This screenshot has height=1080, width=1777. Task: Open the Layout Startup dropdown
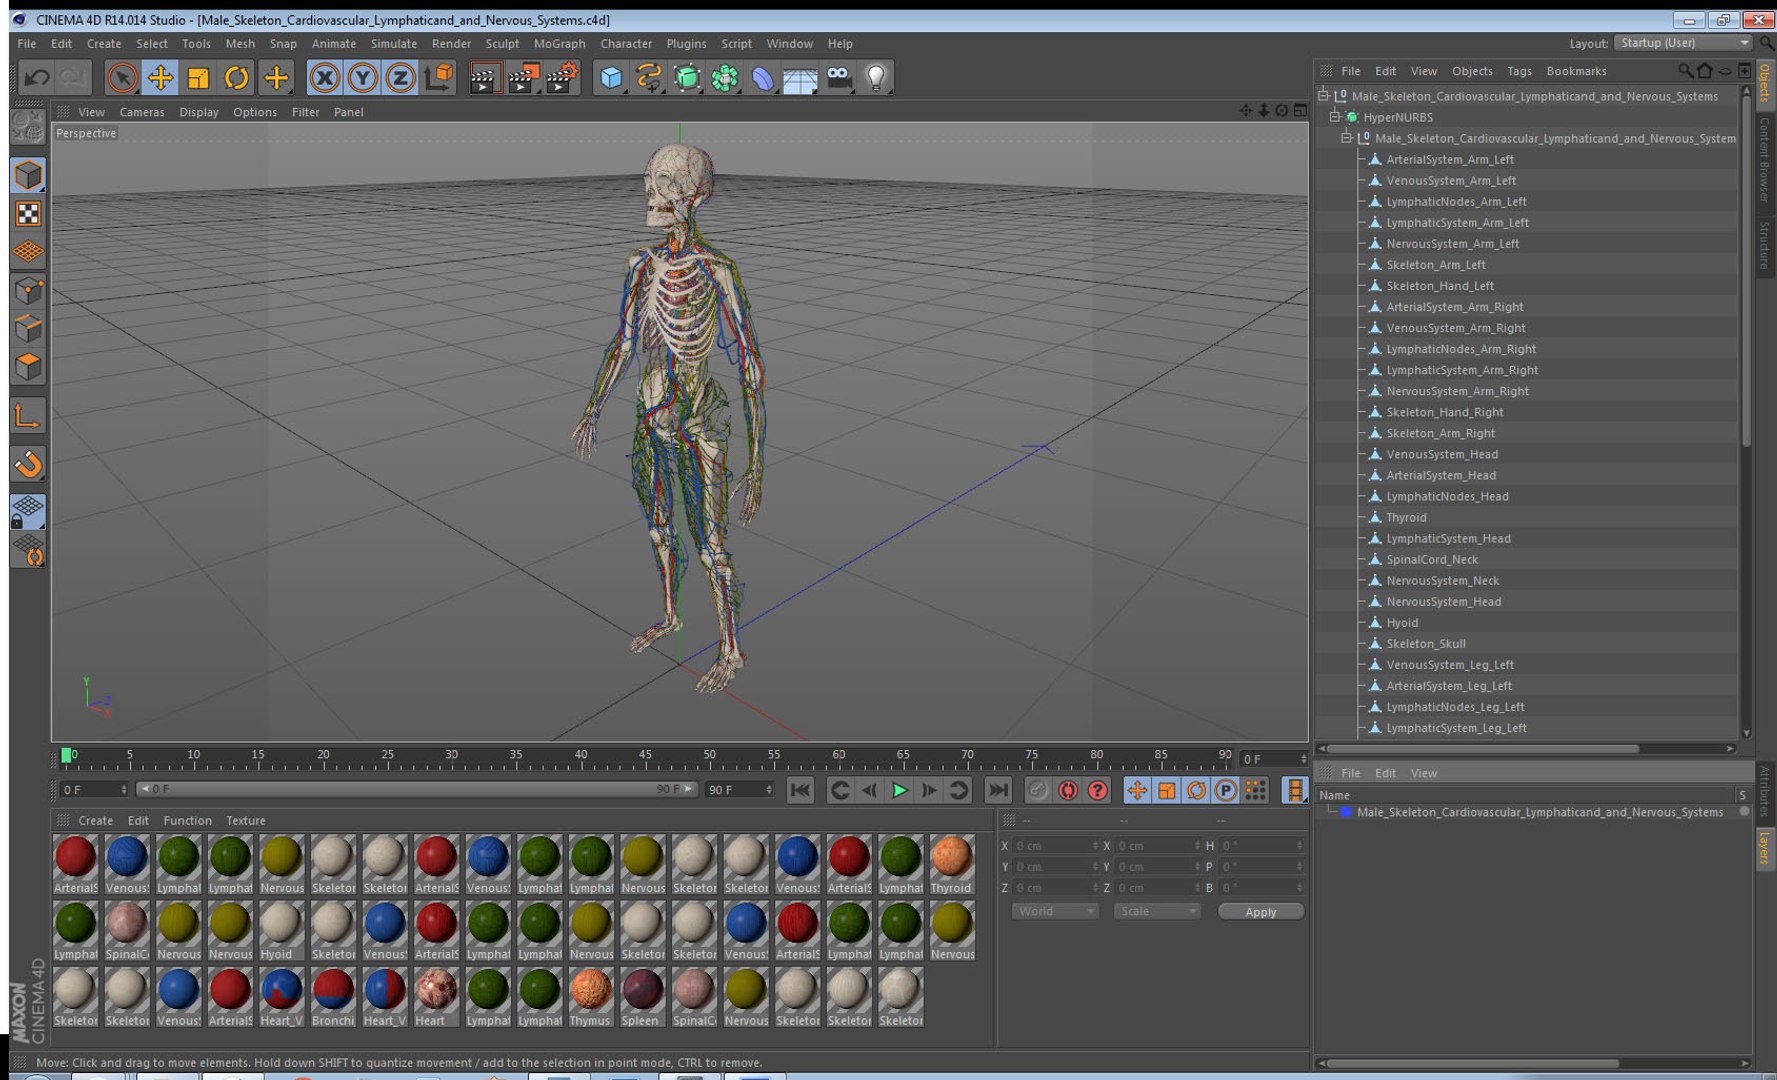pyautogui.click(x=1684, y=43)
